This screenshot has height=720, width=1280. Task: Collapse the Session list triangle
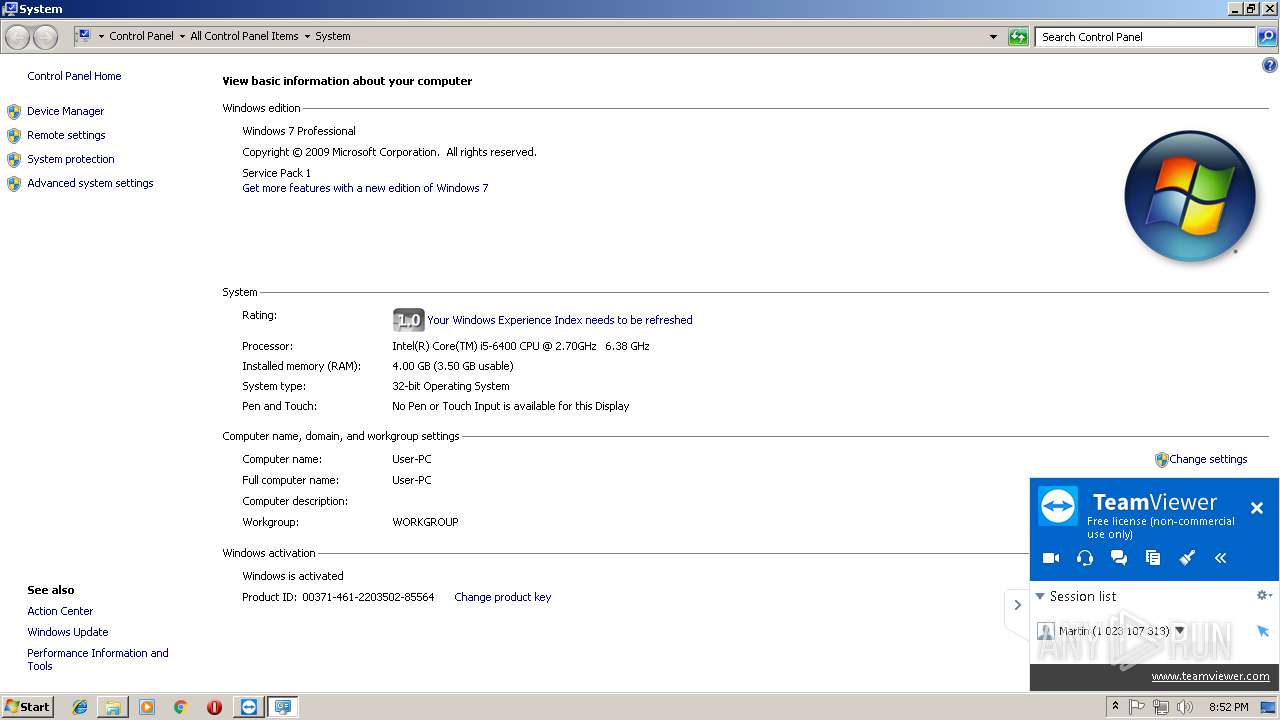click(x=1040, y=596)
